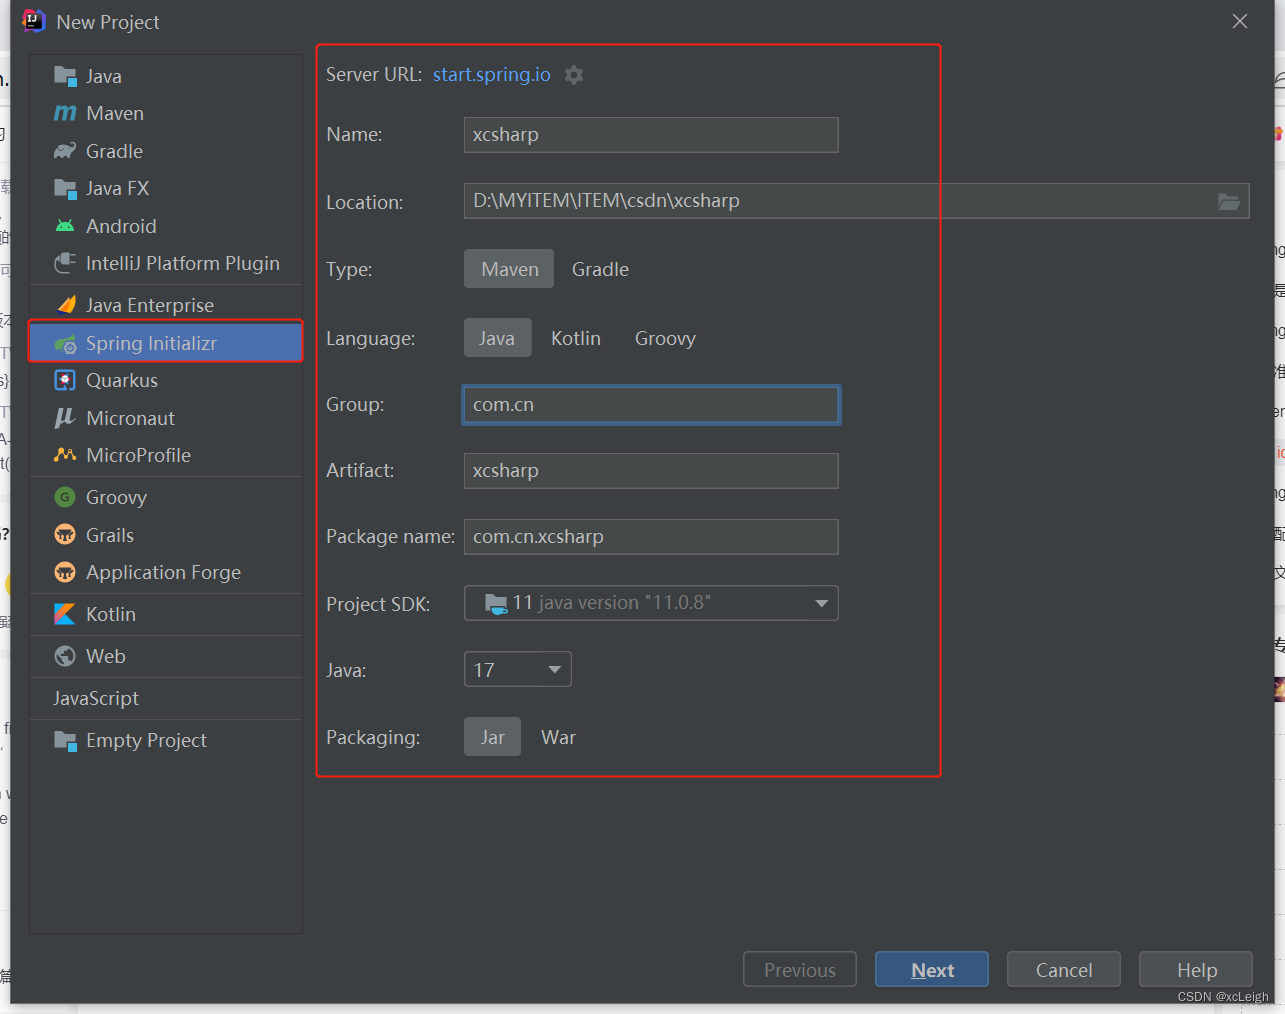Click the Previous button

coord(800,970)
